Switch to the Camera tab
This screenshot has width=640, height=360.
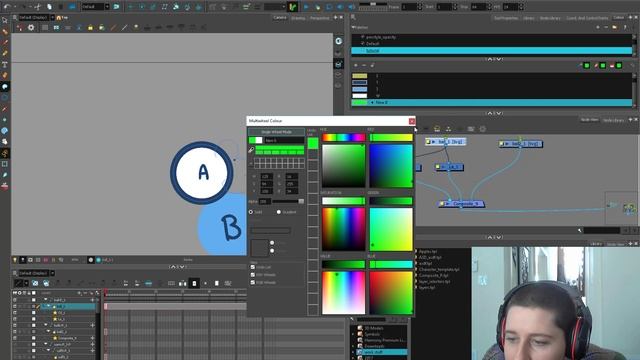pyautogui.click(x=280, y=18)
